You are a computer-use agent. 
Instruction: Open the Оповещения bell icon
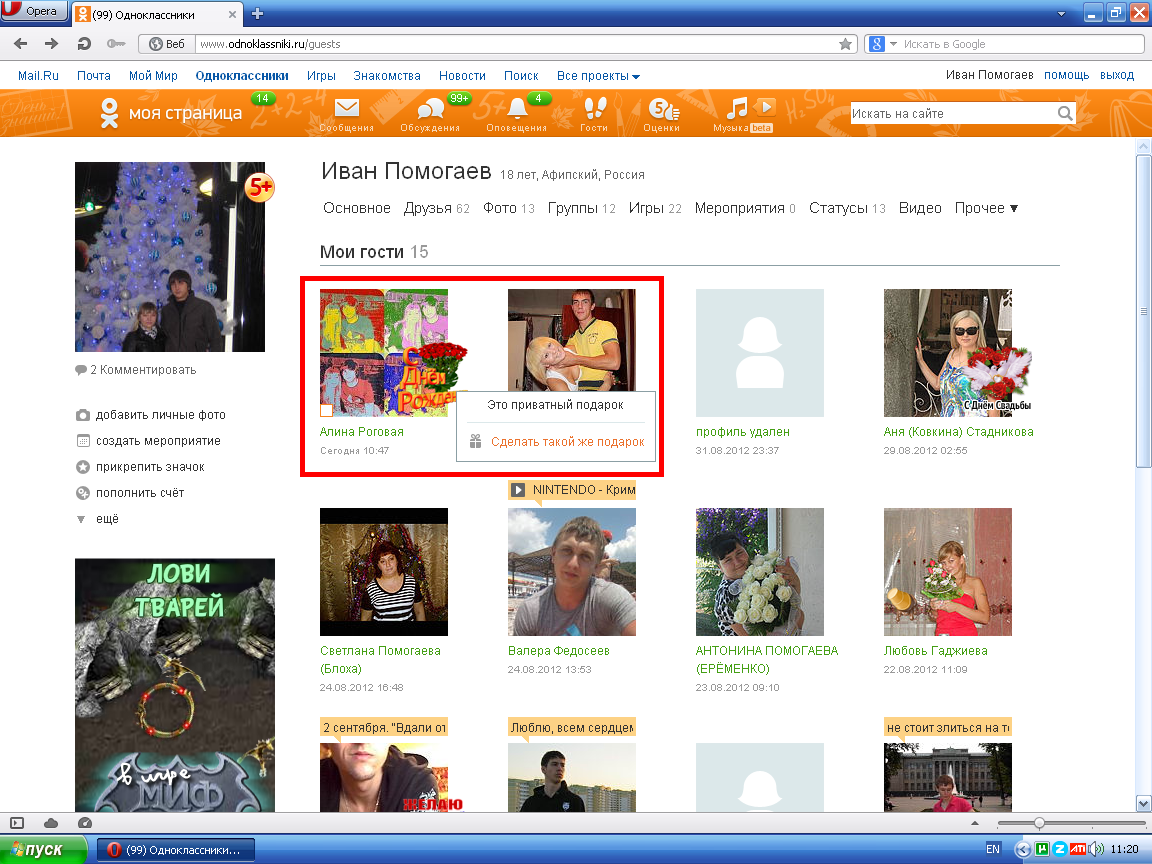[x=517, y=109]
